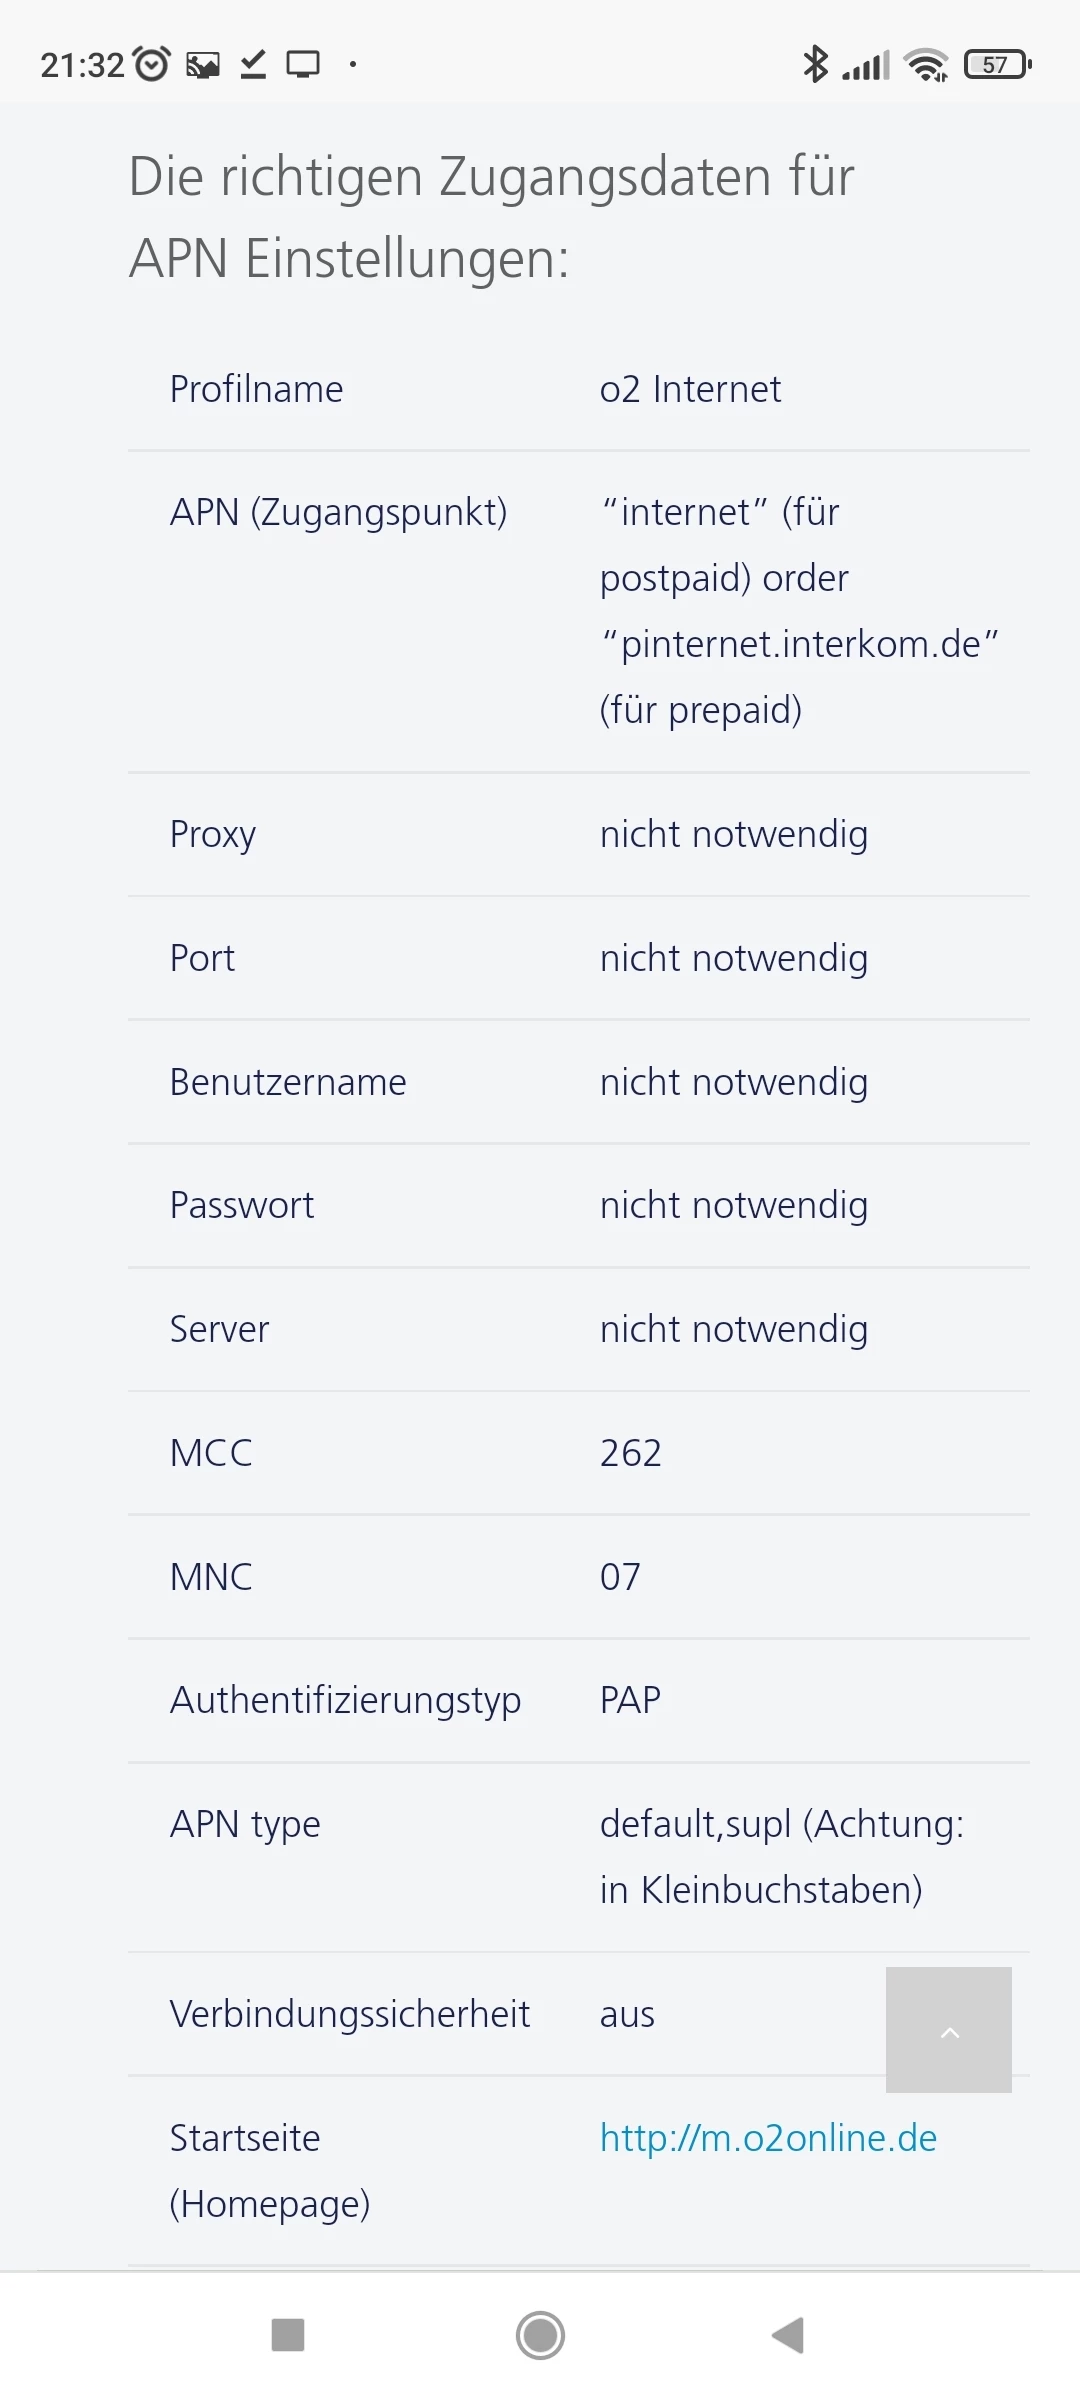Select the 'pinternet.interkom.de' APN value text
Image resolution: width=1080 pixels, height=2400 pixels.
[x=799, y=644]
